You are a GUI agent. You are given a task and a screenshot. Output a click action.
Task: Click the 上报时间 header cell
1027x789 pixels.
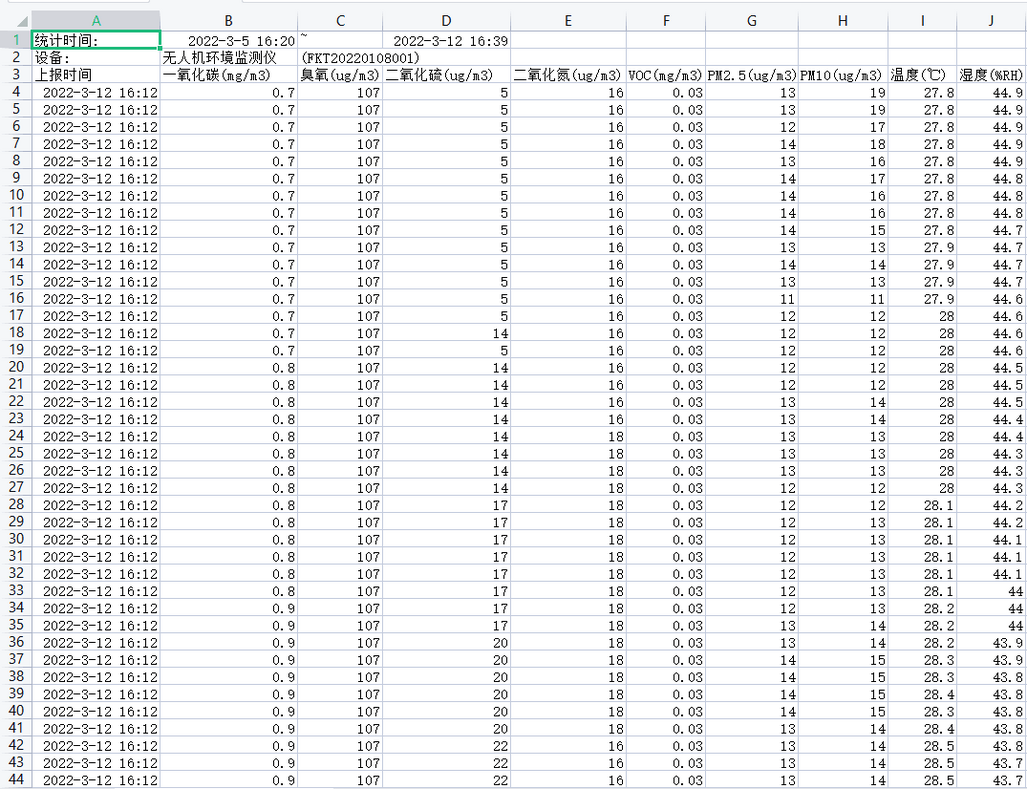[95, 75]
